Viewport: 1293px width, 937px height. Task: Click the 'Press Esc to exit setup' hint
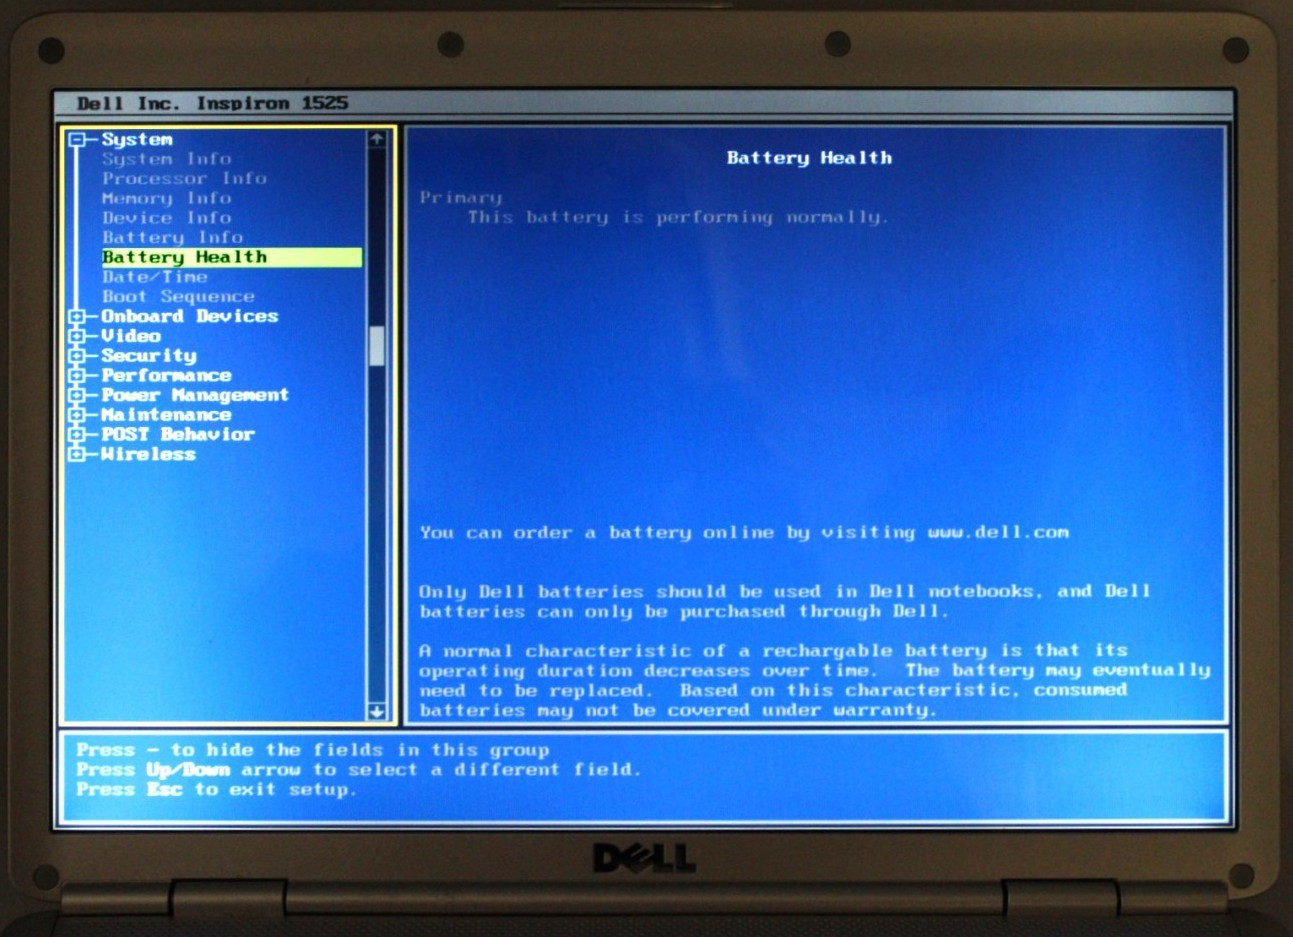216,790
